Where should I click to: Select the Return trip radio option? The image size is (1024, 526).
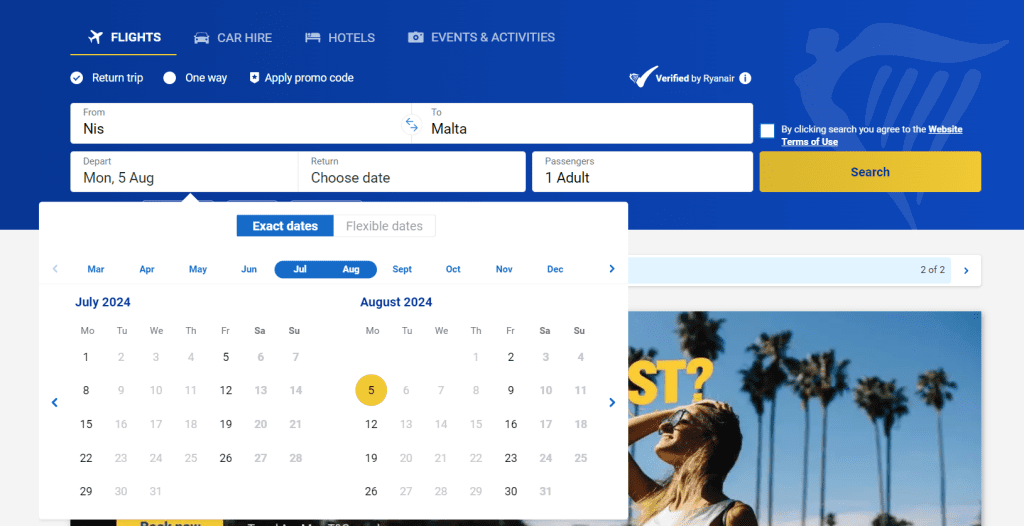tap(77, 78)
